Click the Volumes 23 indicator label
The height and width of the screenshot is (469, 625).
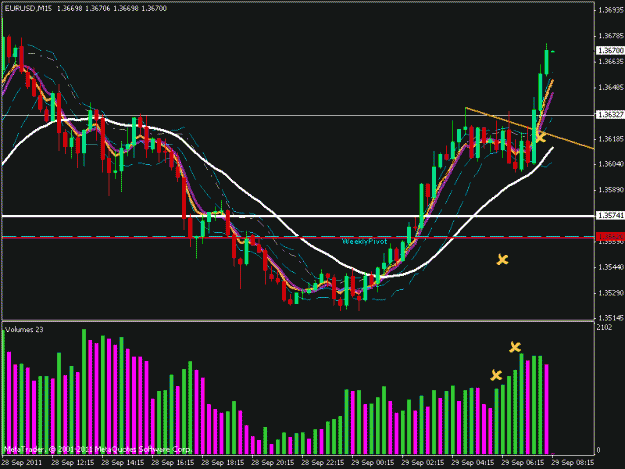point(24,330)
